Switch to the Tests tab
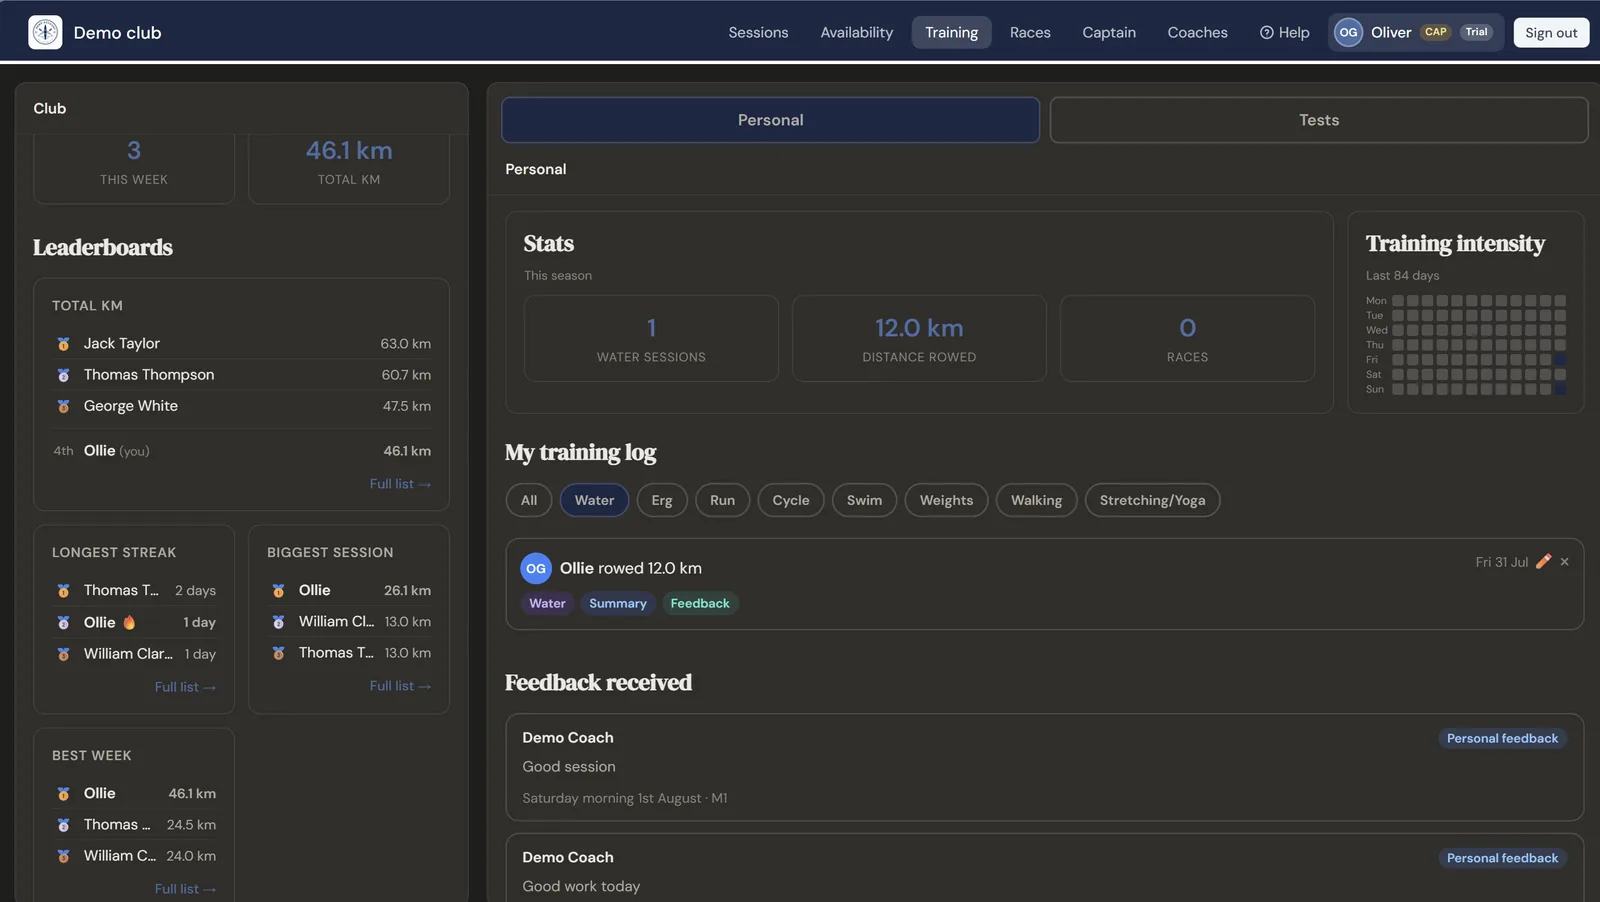This screenshot has width=1600, height=902. [x=1319, y=120]
